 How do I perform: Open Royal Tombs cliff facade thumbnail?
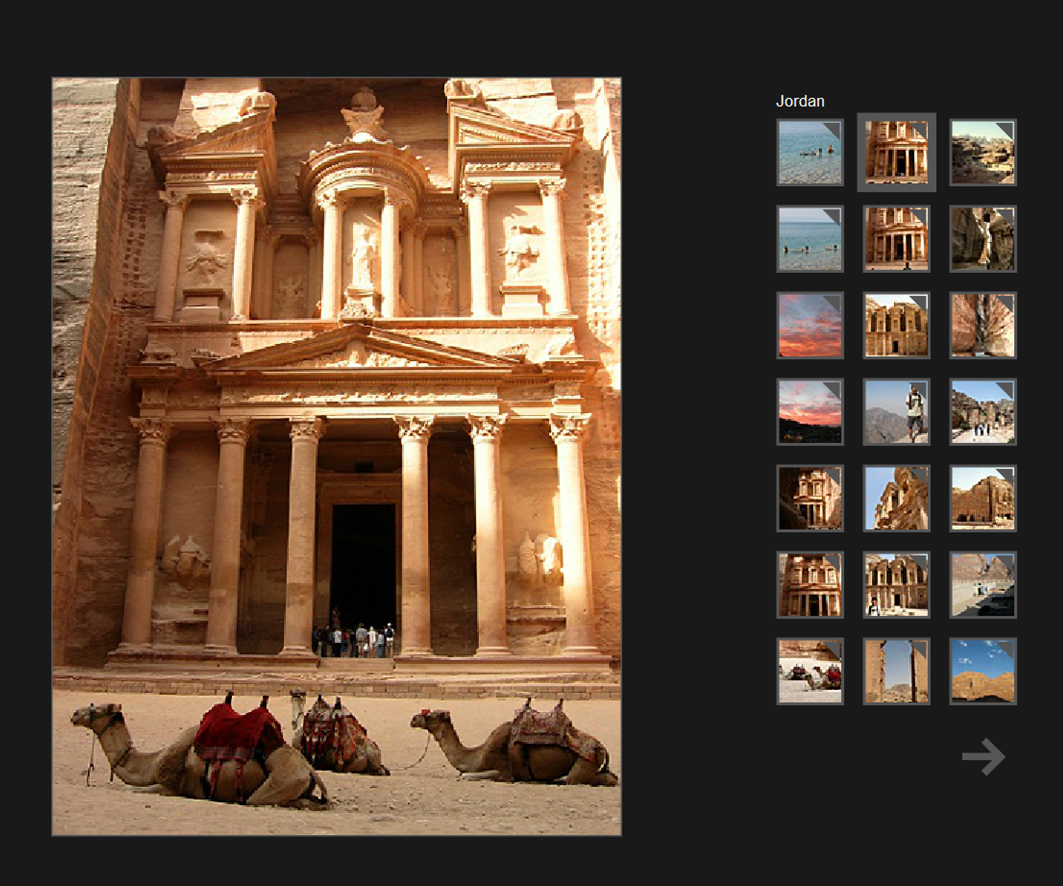click(x=983, y=498)
